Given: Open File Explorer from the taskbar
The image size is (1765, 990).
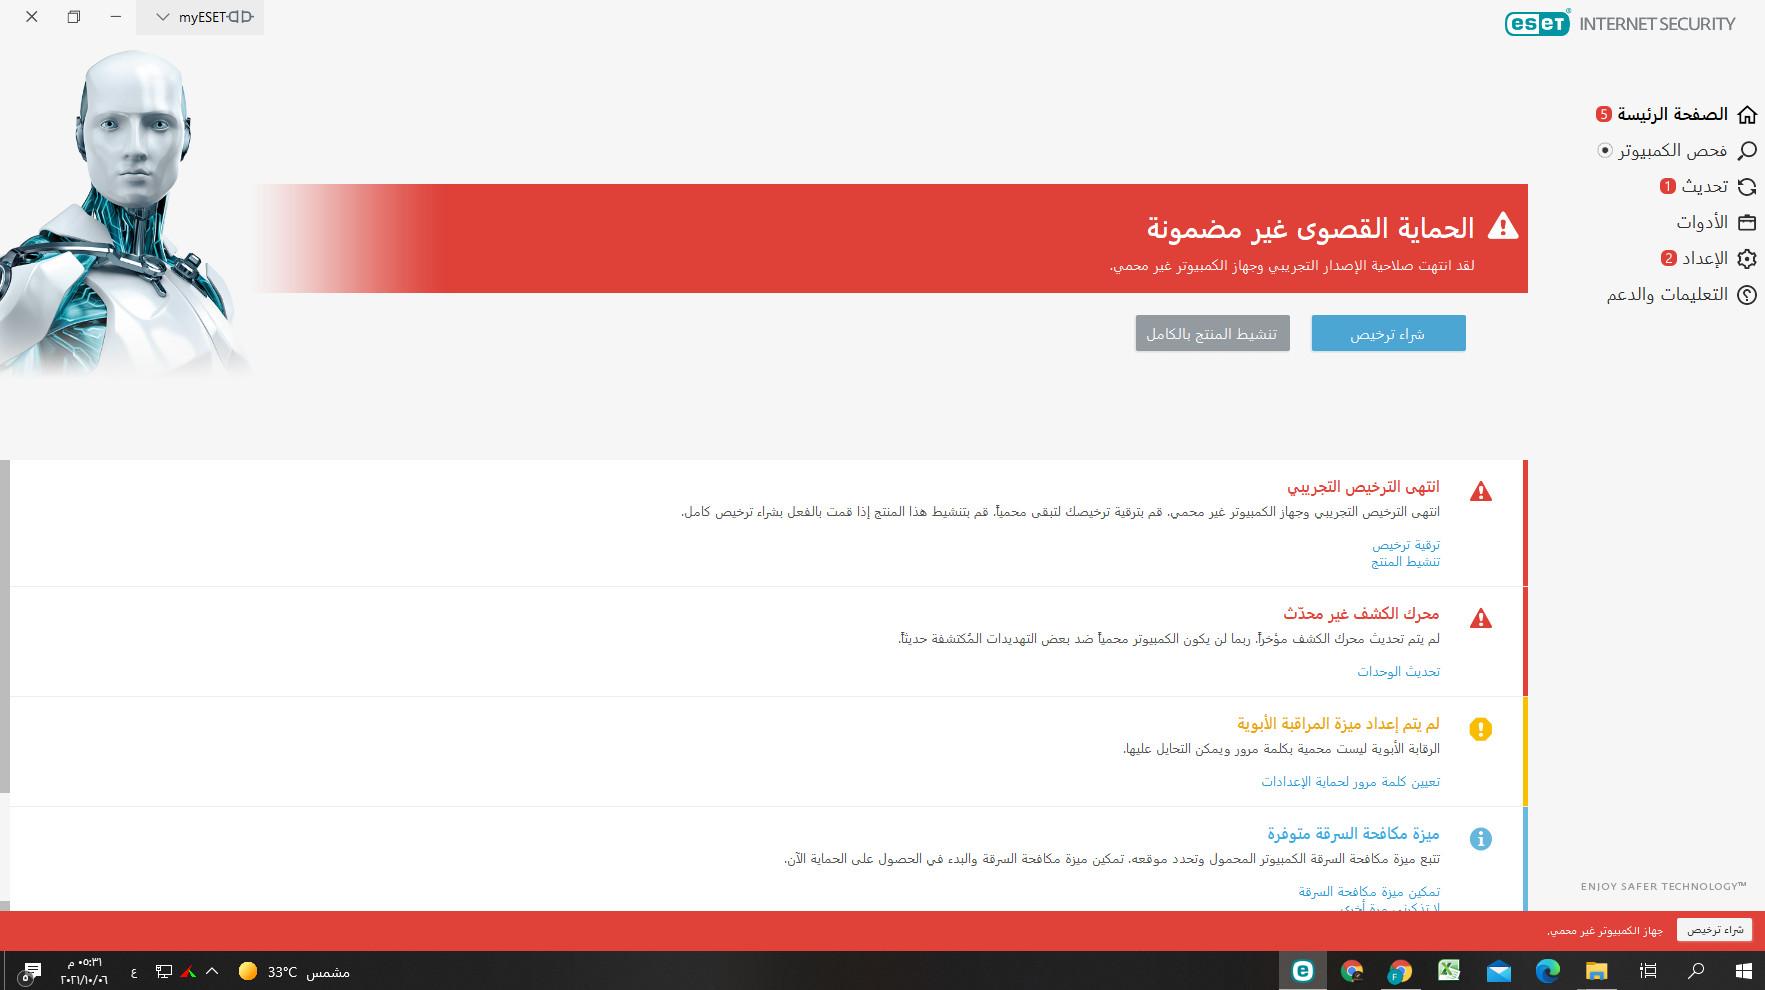Looking at the screenshot, I should click(x=1596, y=971).
